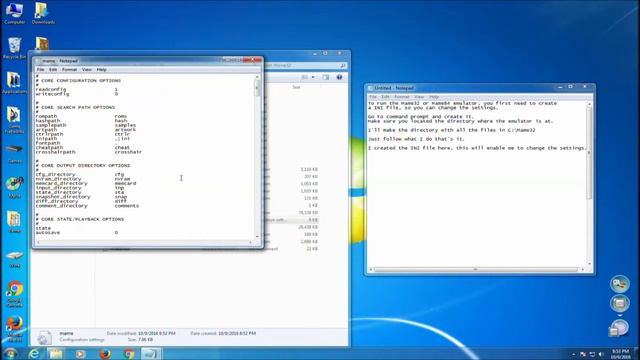Launch Chrome from the taskbar
The image size is (640, 360).
129,354
